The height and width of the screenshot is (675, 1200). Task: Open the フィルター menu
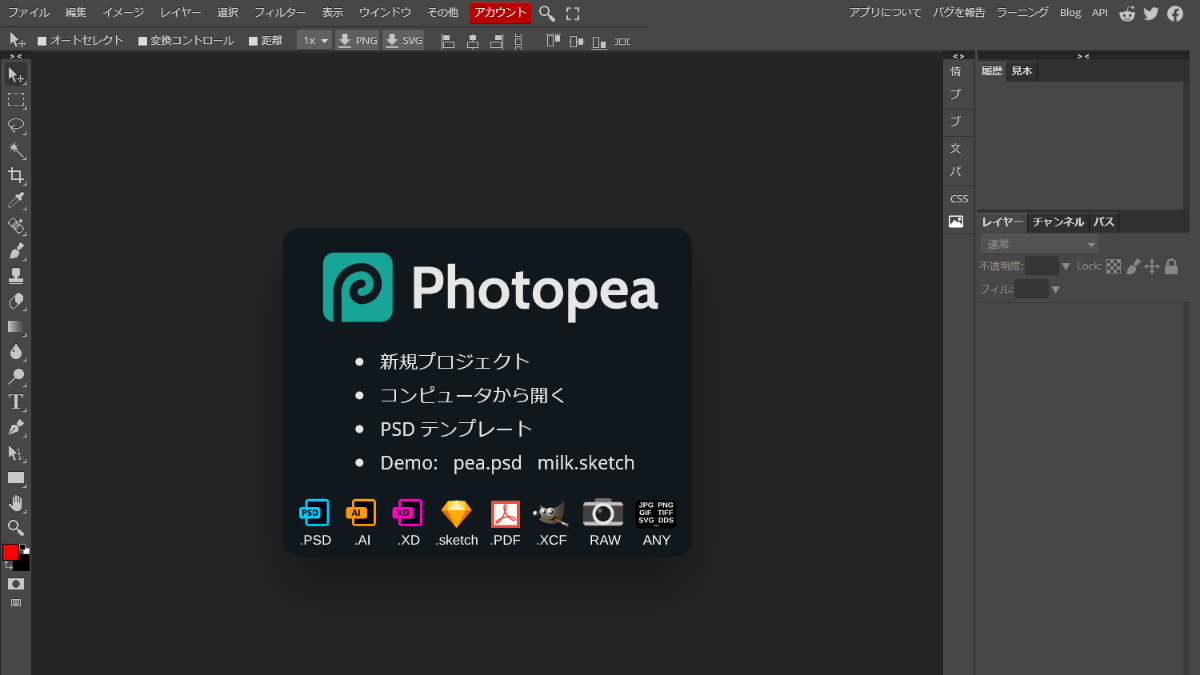point(280,13)
